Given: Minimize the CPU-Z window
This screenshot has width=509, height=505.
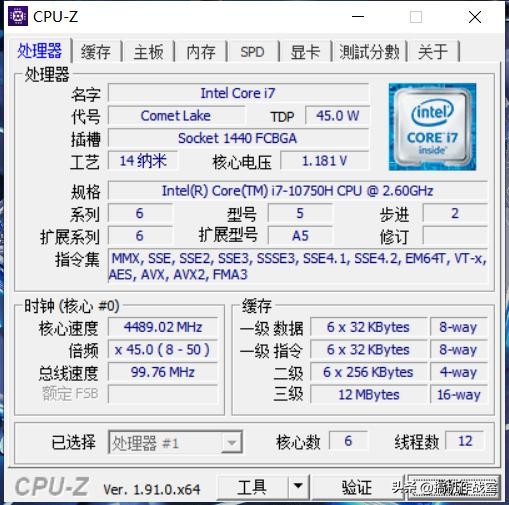Looking at the screenshot, I should click(x=358, y=16).
